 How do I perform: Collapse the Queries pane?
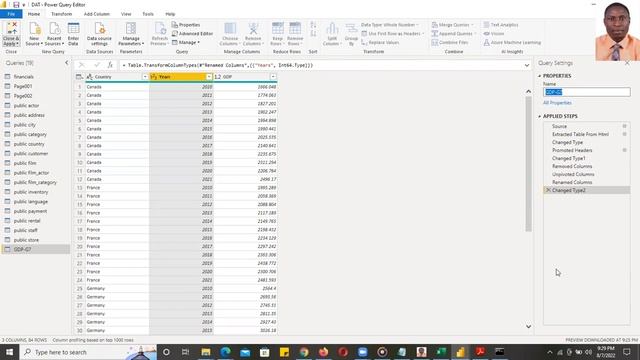tap(67, 63)
